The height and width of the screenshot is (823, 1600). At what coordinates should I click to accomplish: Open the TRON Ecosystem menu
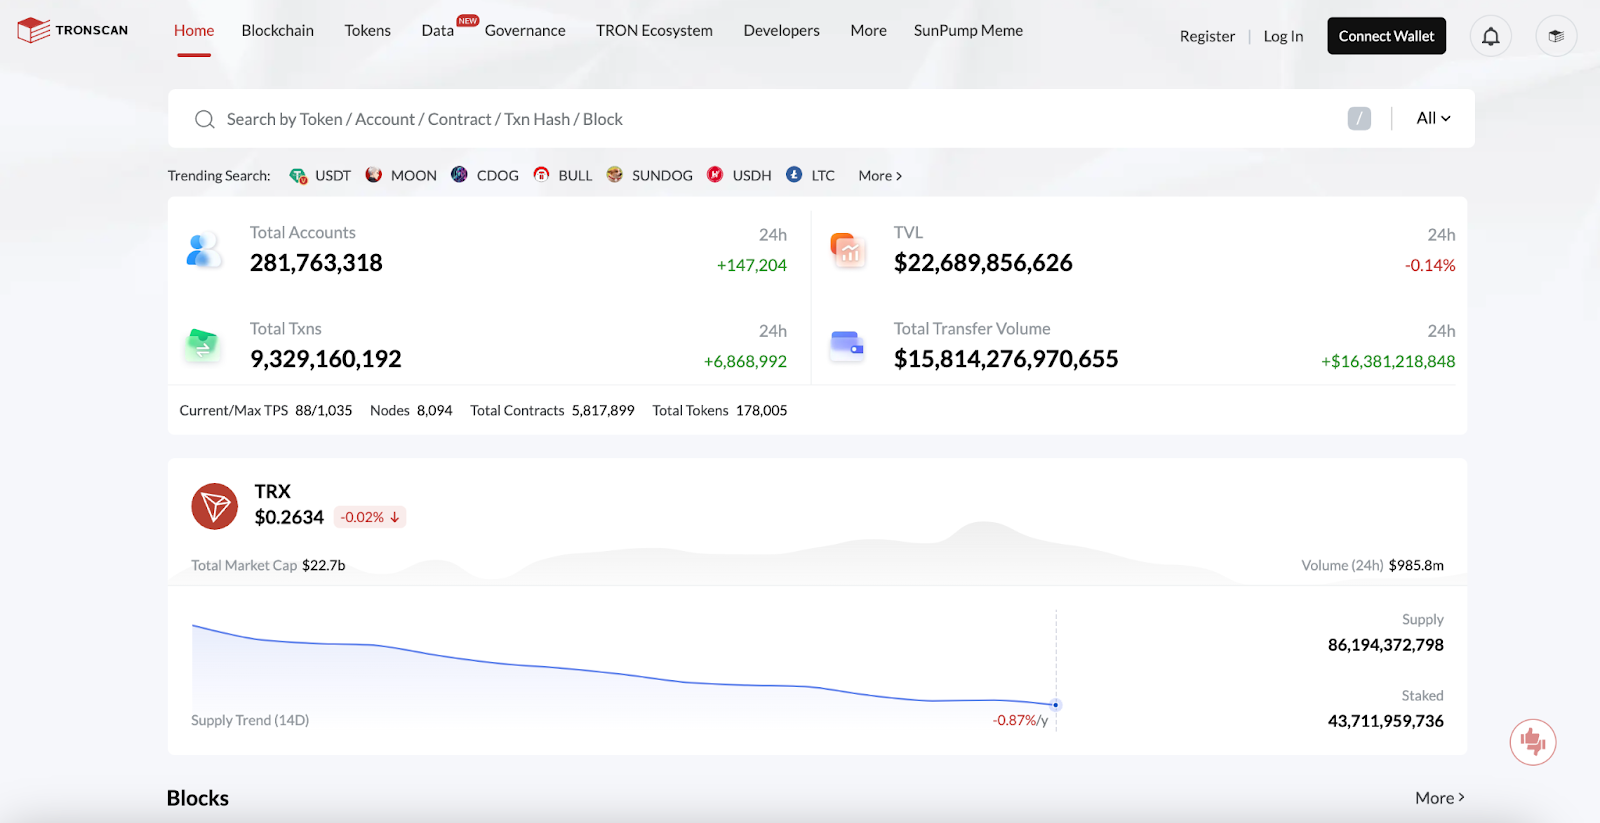[655, 31]
